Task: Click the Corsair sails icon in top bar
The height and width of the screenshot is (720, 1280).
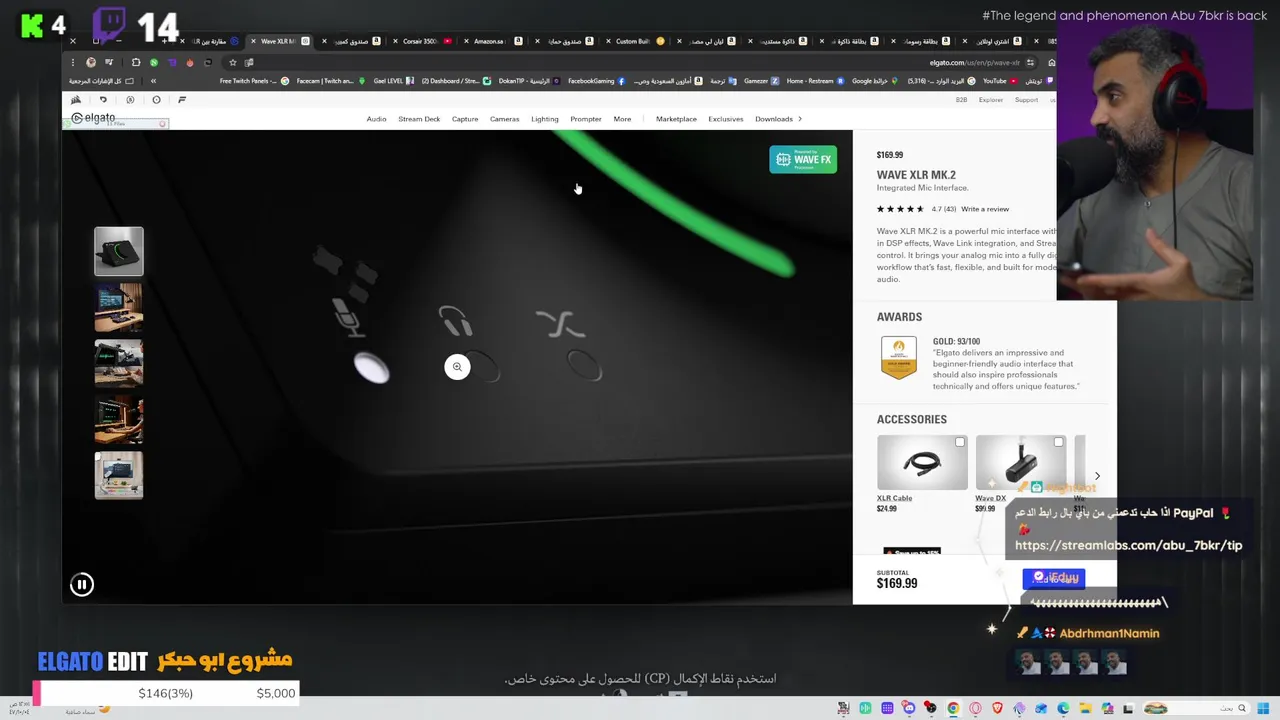Action: tap(76, 99)
